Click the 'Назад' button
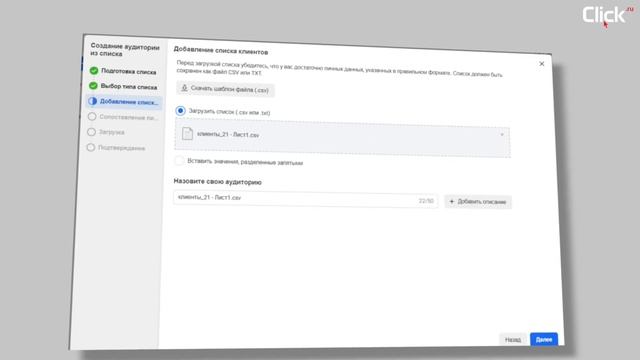Screen dimensions: 640x360 tap(513, 339)
